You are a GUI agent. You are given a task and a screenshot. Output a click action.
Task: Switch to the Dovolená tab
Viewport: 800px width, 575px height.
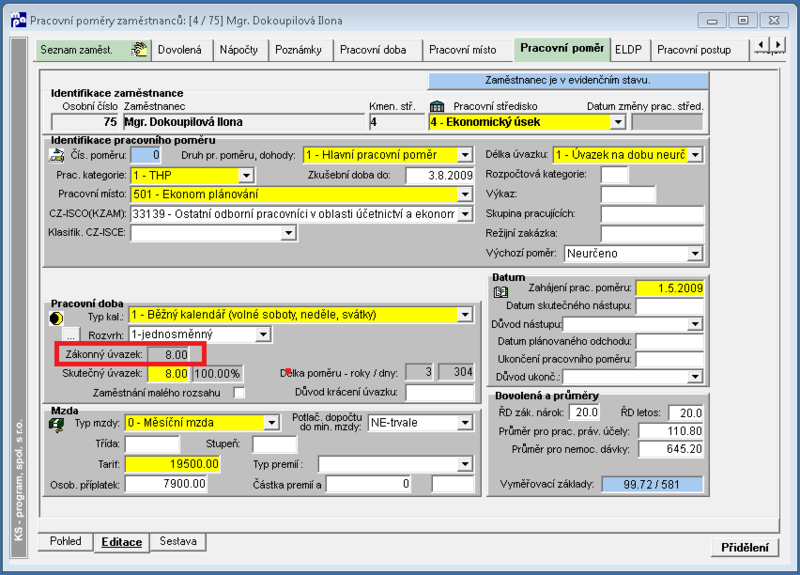point(180,50)
